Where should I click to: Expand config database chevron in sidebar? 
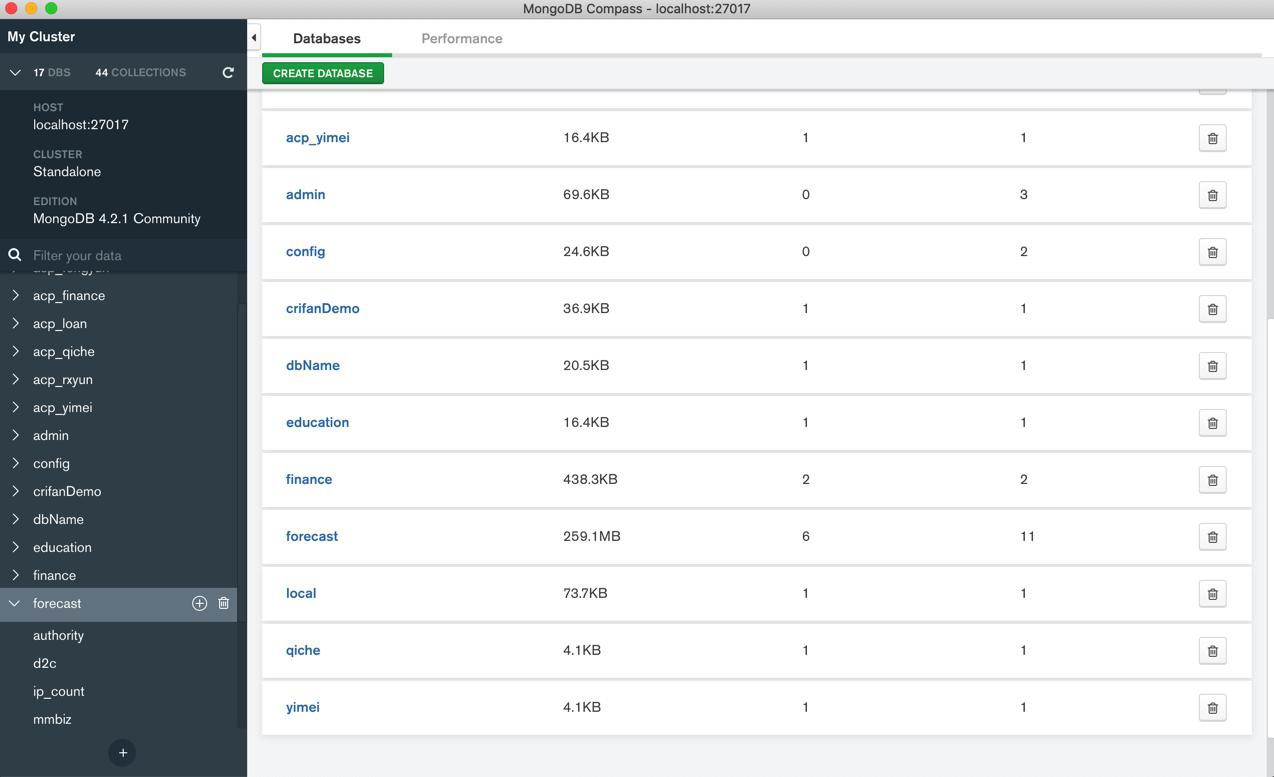point(15,463)
